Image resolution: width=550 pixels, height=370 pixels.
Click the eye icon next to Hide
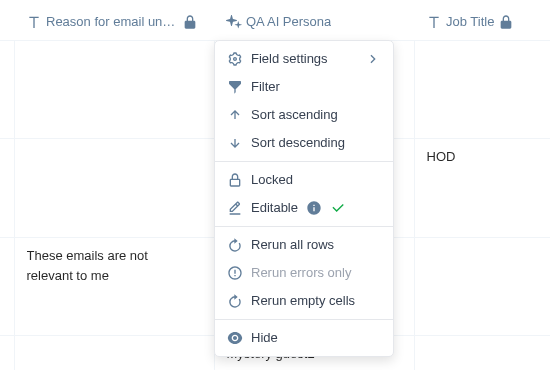[235, 338]
